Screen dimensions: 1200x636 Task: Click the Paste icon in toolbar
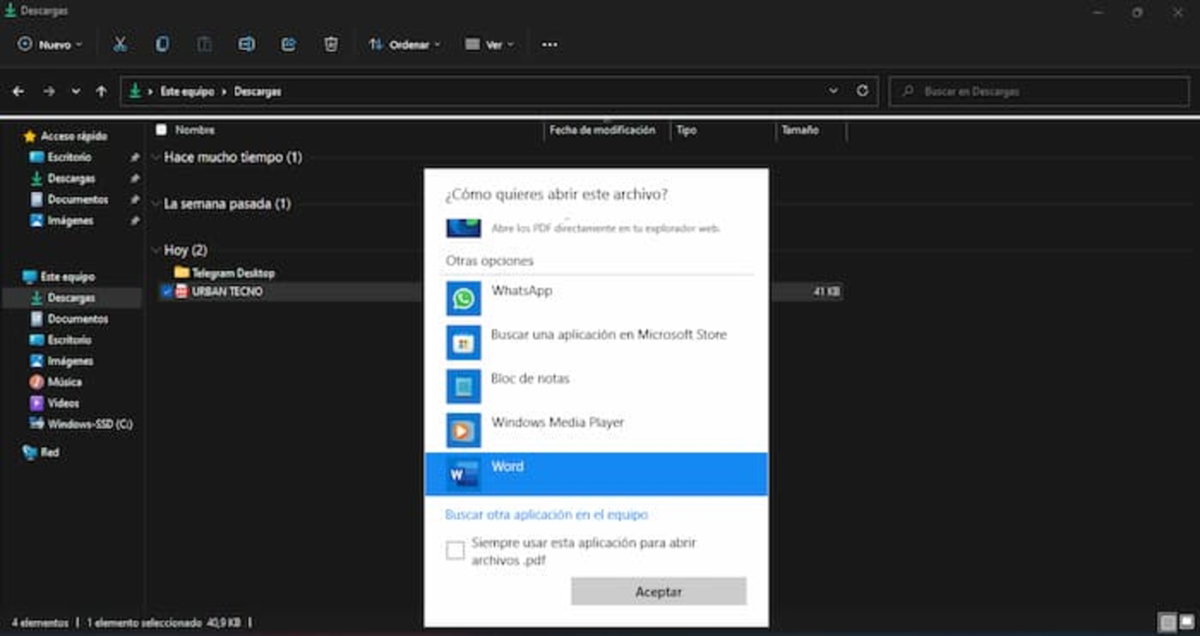(x=204, y=44)
